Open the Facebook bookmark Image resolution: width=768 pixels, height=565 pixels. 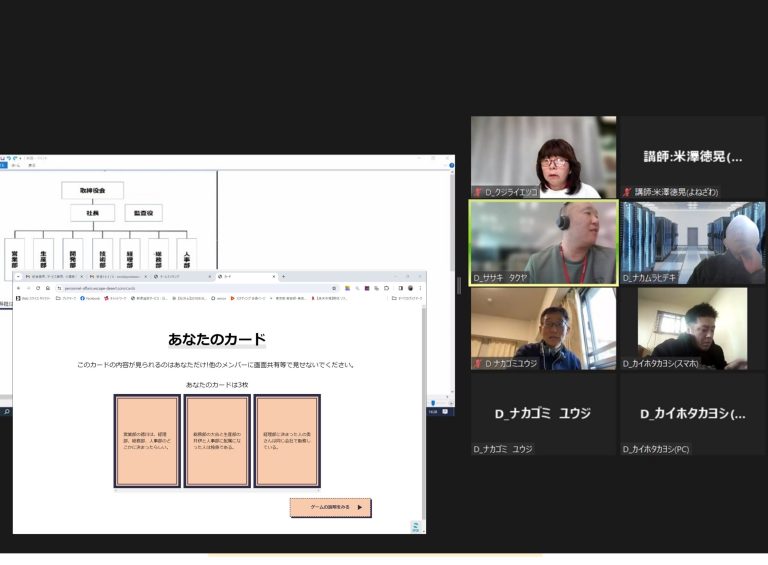tap(90, 298)
